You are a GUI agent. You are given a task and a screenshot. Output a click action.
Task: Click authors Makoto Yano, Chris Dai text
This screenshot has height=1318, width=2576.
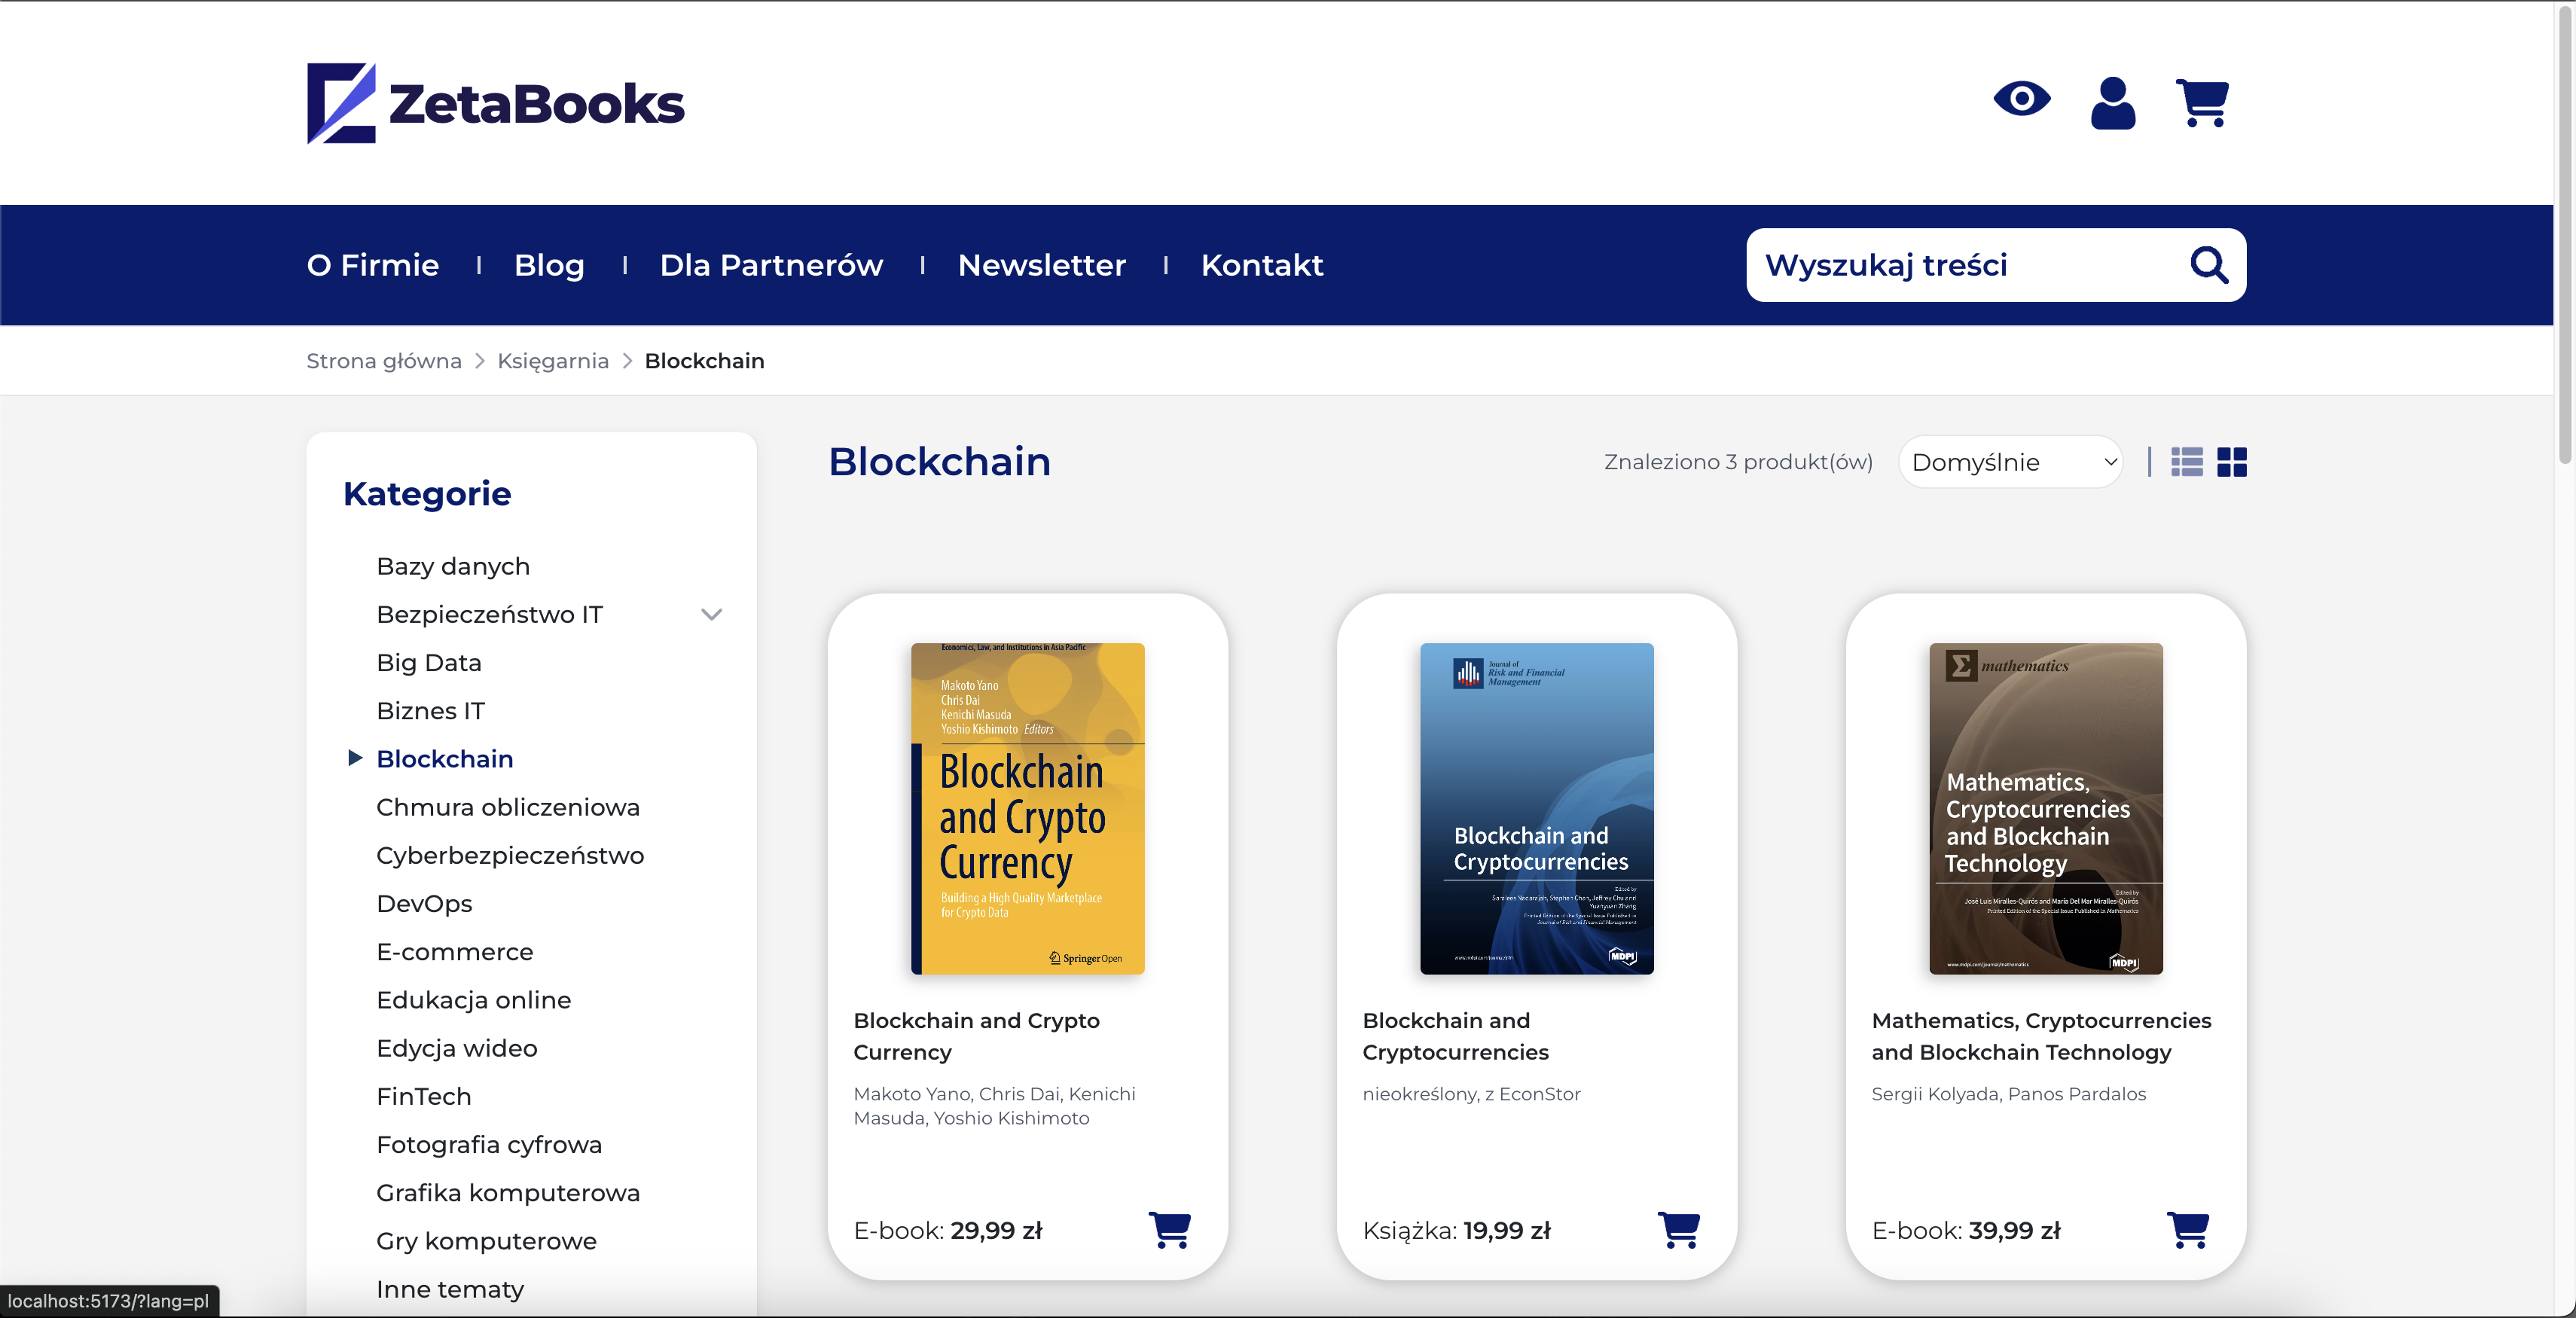click(994, 1106)
